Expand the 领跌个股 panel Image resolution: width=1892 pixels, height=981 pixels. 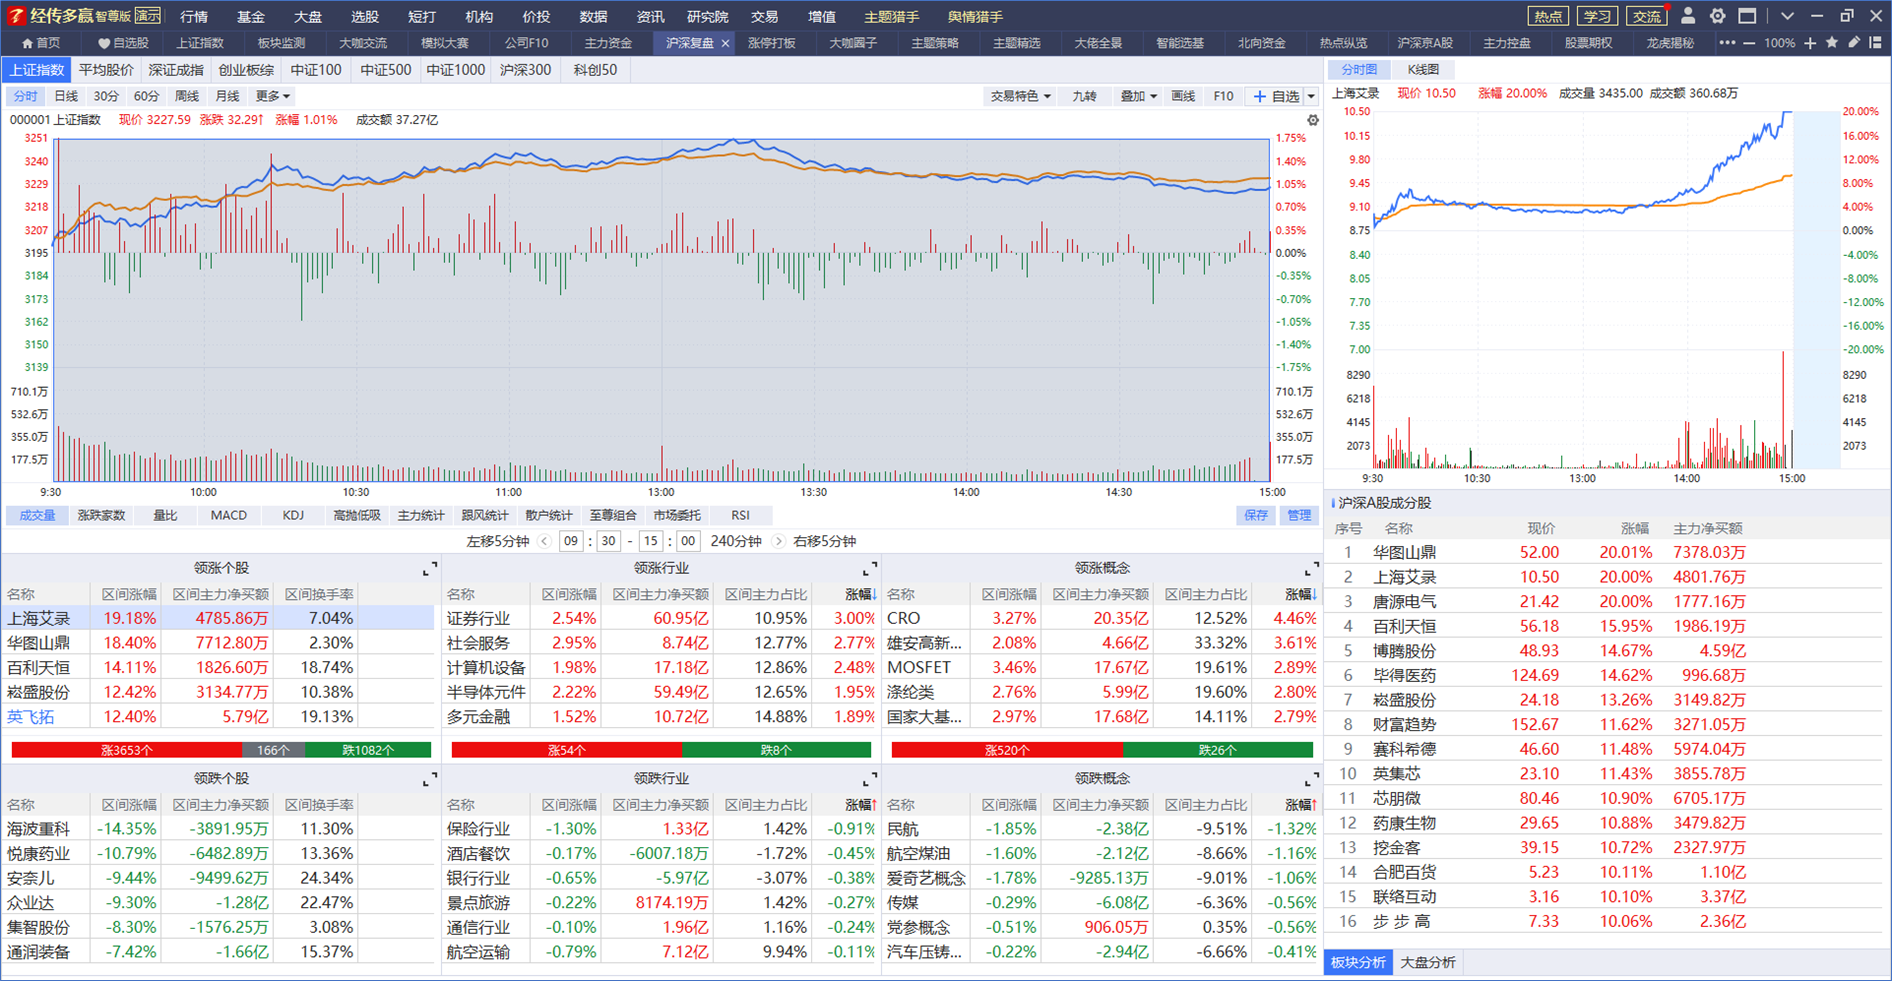pos(430,779)
